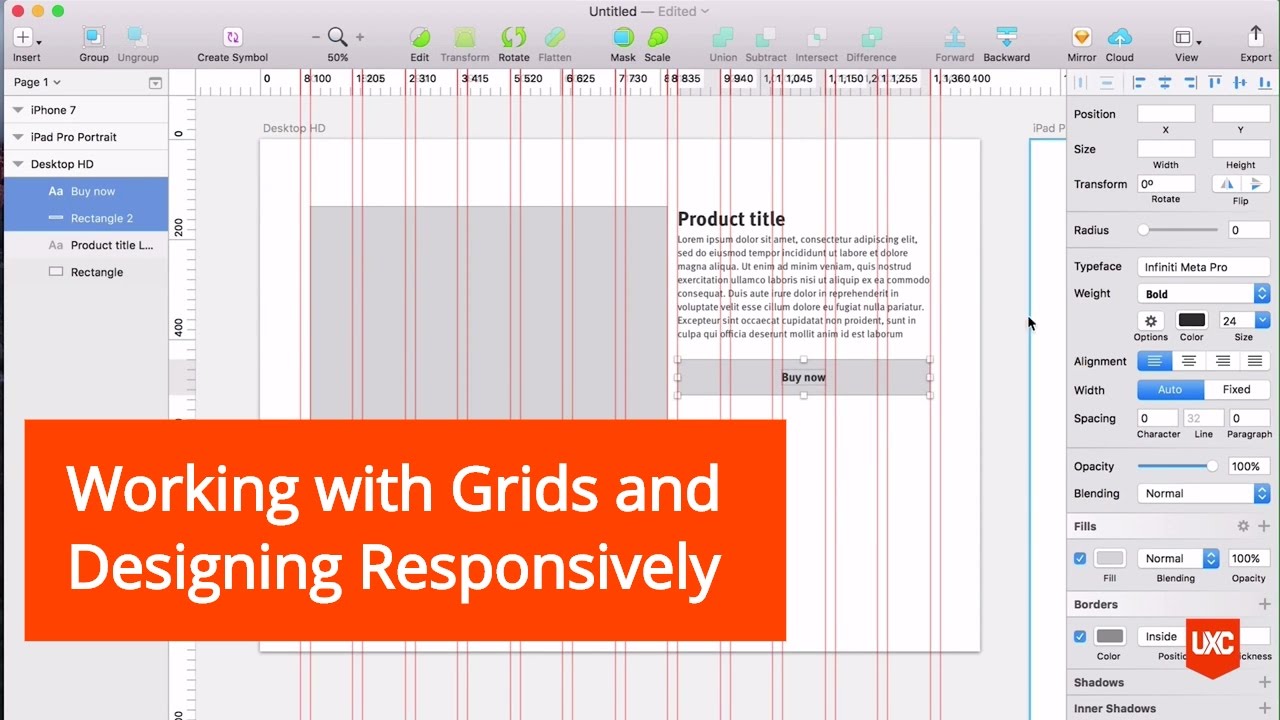Screen dimensions: 1280x720
Task: Open the Fill color swatch
Action: [1110, 558]
